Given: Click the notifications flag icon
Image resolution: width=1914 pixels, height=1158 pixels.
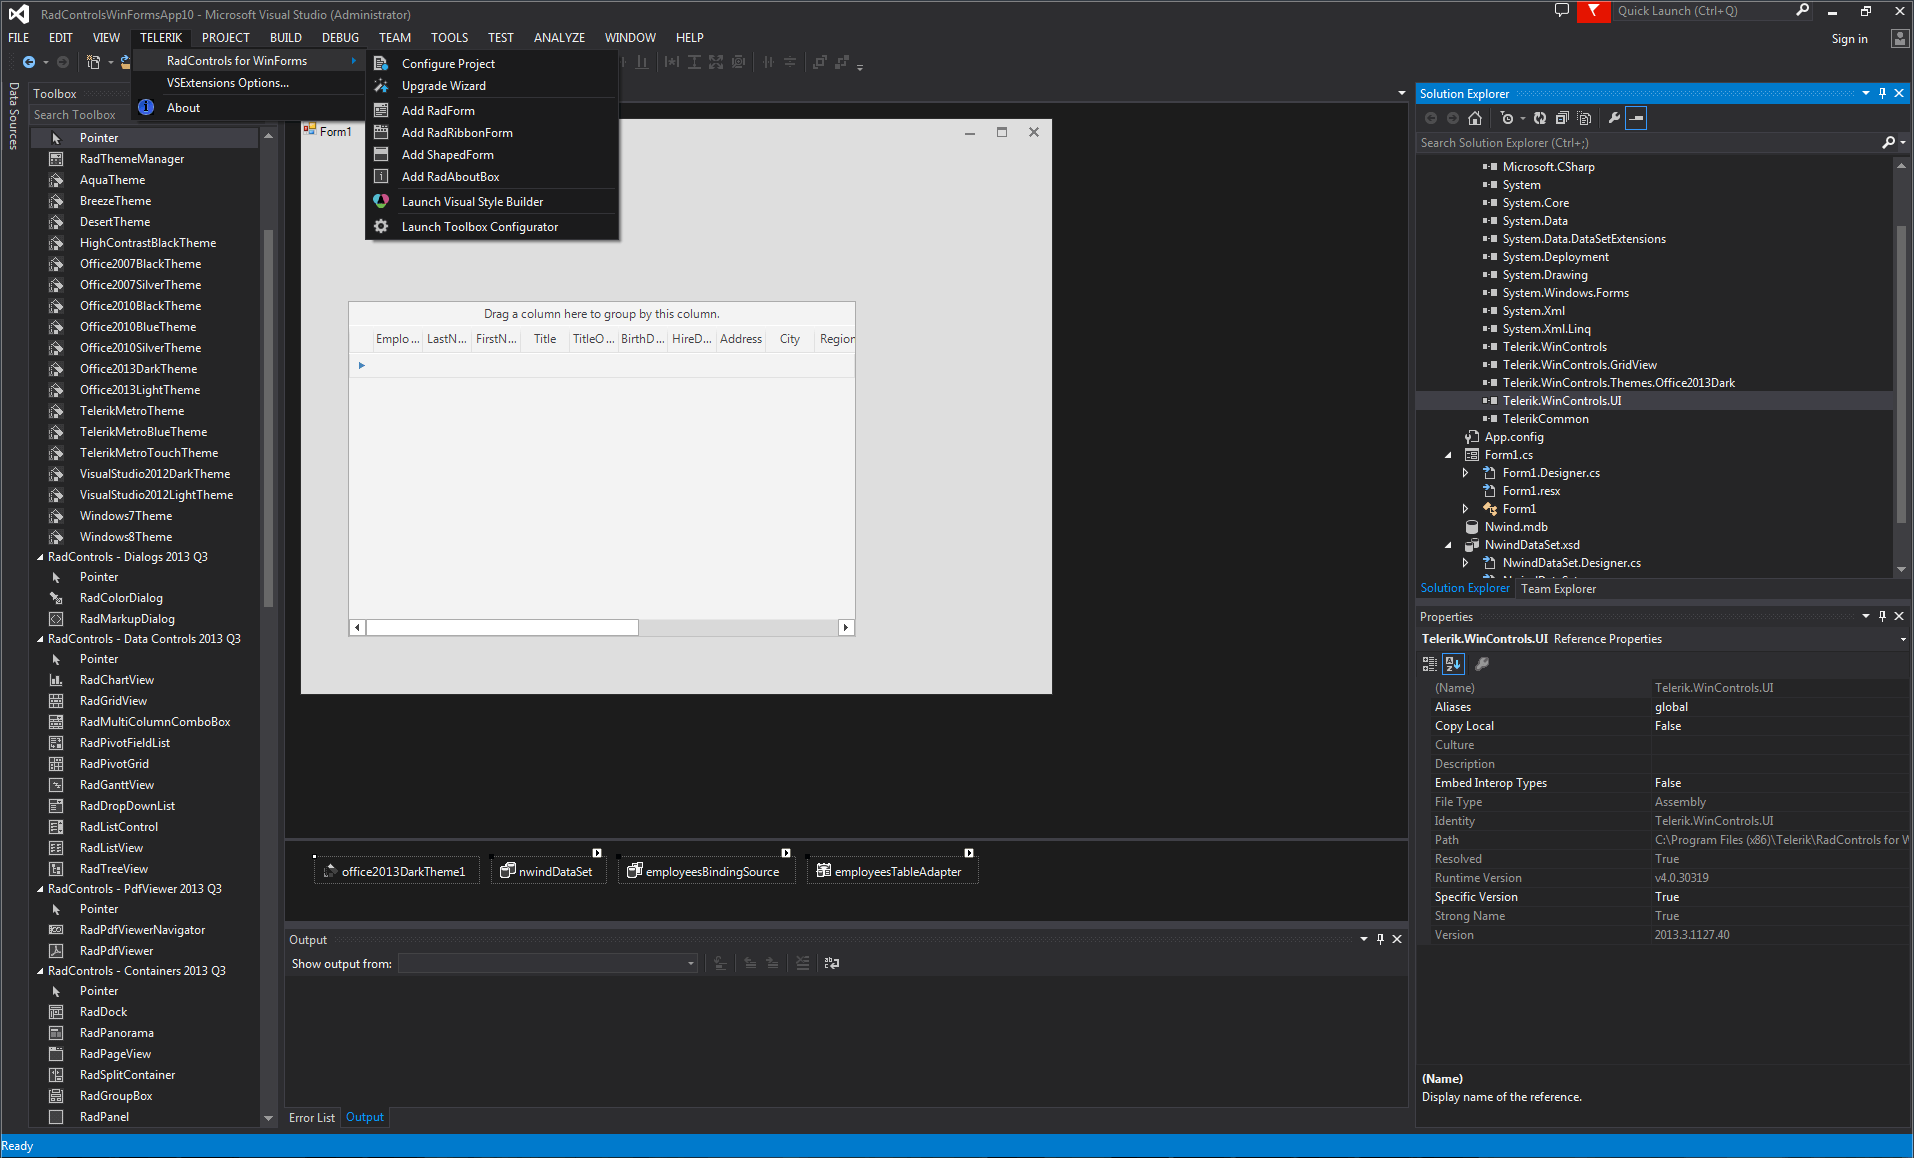Looking at the screenshot, I should pos(1594,11).
